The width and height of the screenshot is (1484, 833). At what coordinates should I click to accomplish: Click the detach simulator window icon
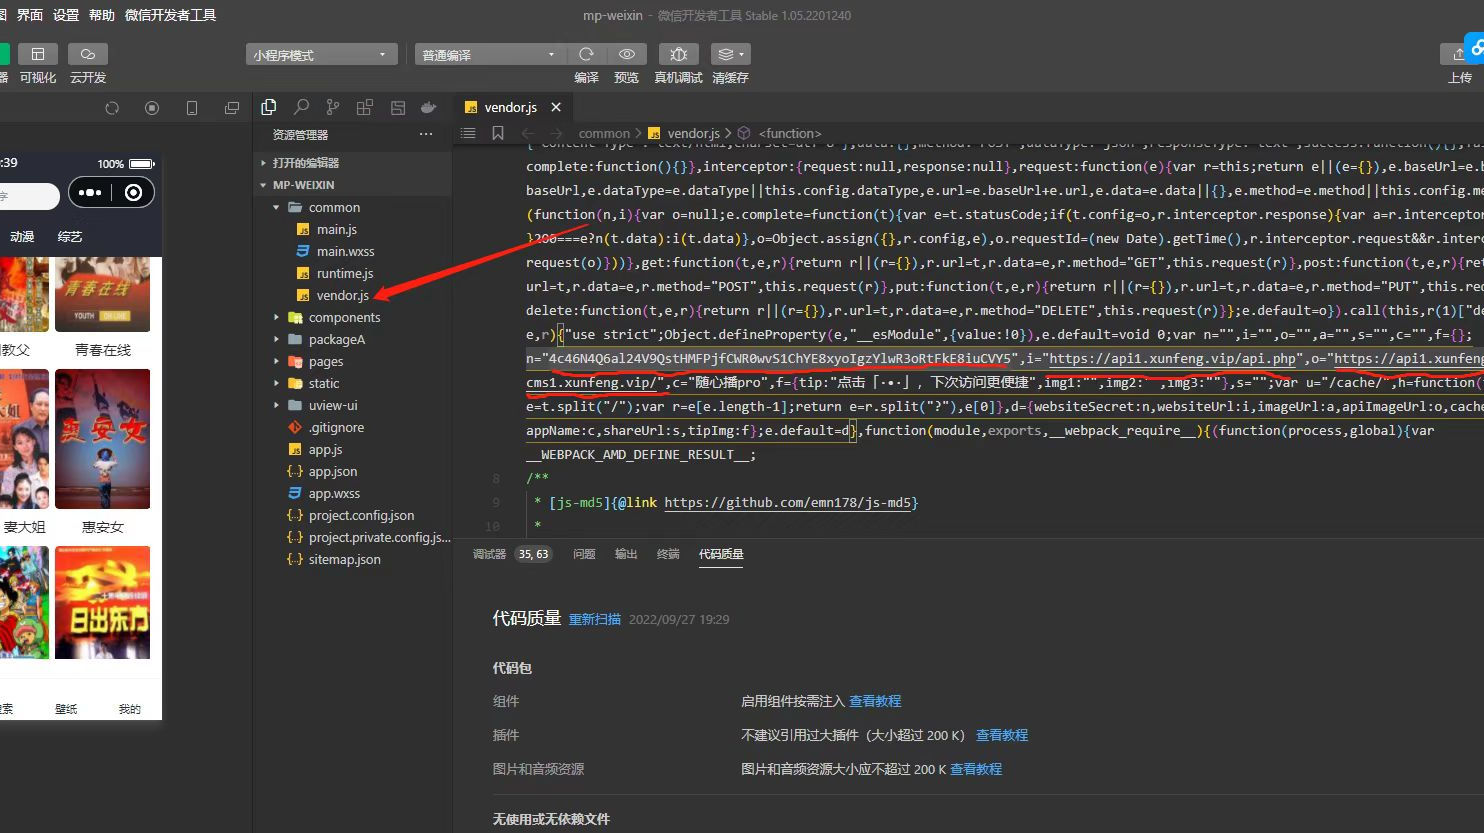click(x=232, y=108)
